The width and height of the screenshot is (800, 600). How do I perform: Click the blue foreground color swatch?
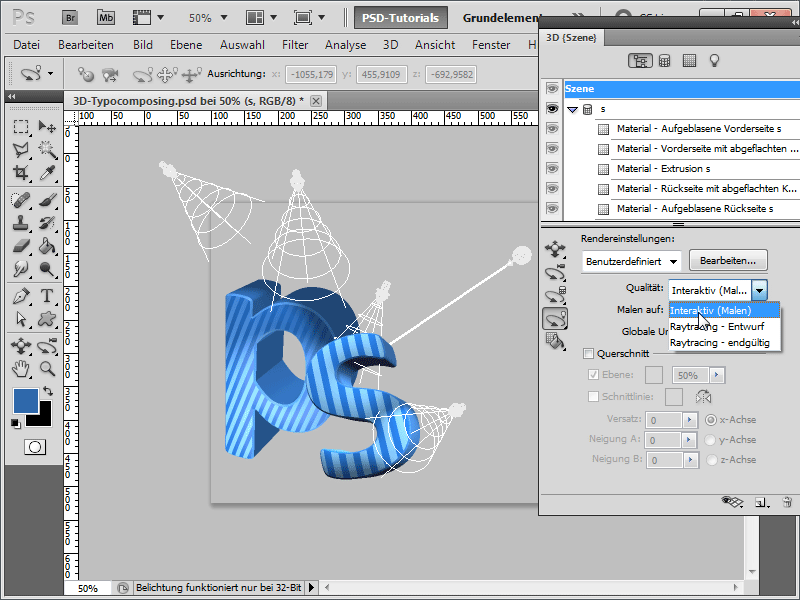click(26, 401)
